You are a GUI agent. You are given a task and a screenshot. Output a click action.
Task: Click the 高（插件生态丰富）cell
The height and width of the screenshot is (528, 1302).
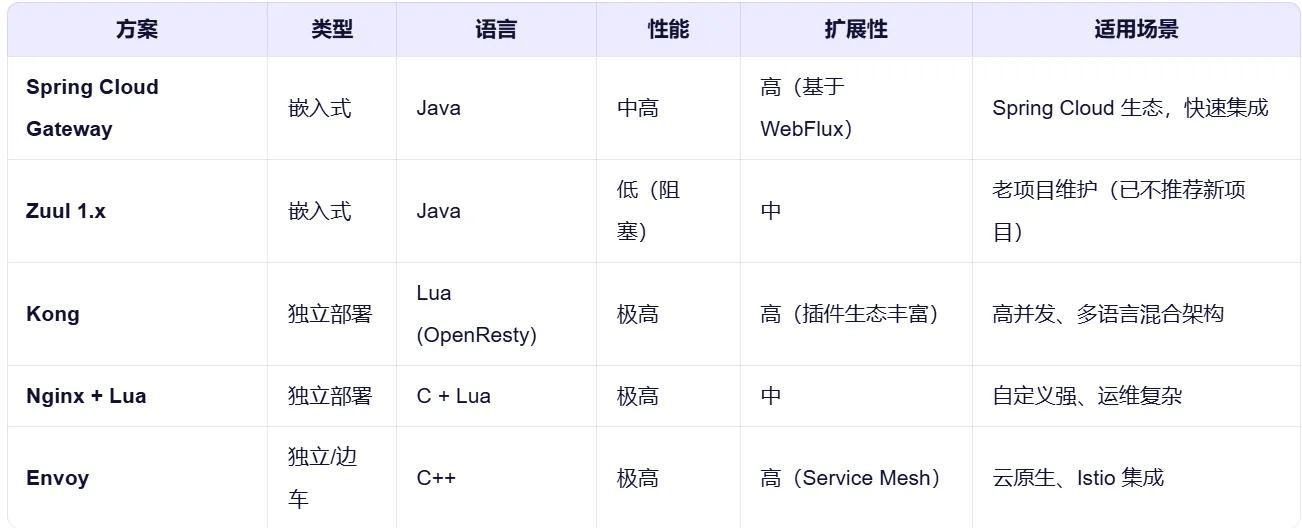[850, 314]
